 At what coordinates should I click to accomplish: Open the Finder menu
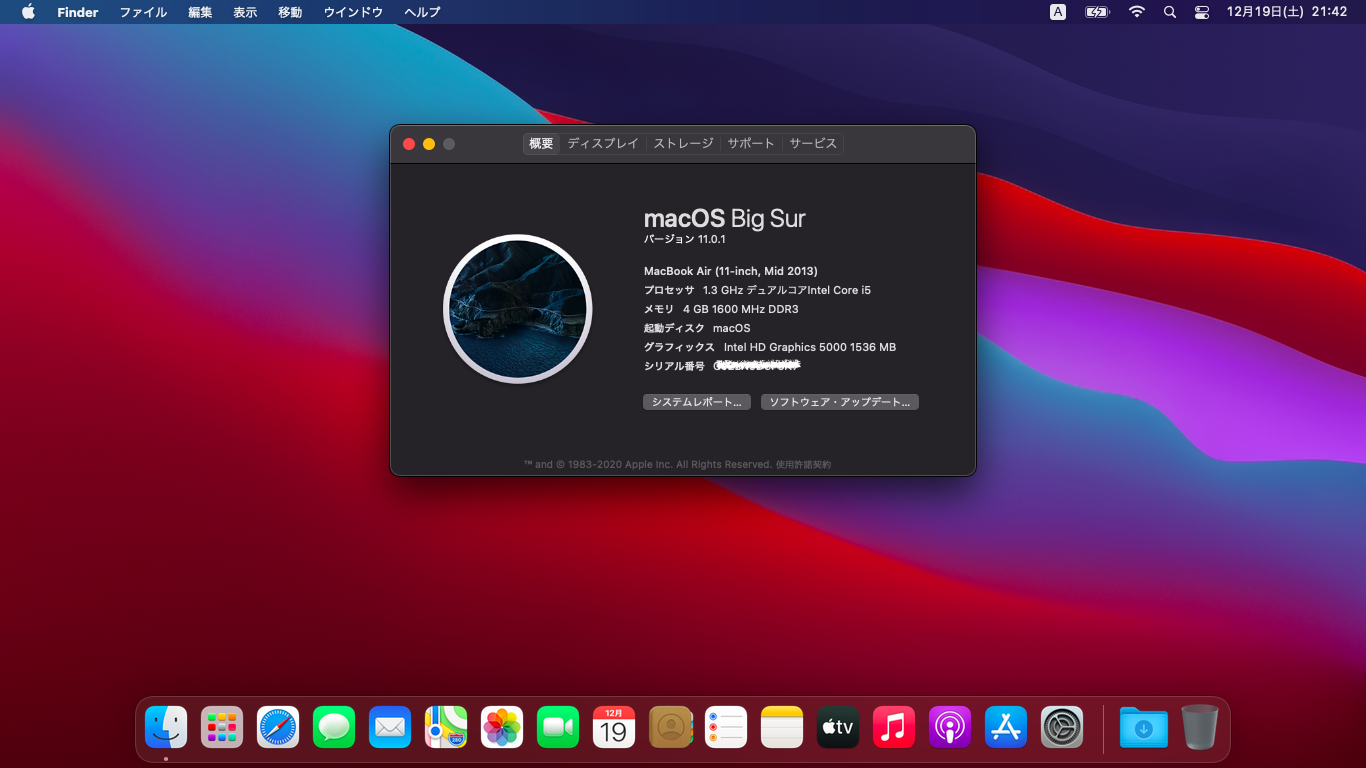click(78, 12)
